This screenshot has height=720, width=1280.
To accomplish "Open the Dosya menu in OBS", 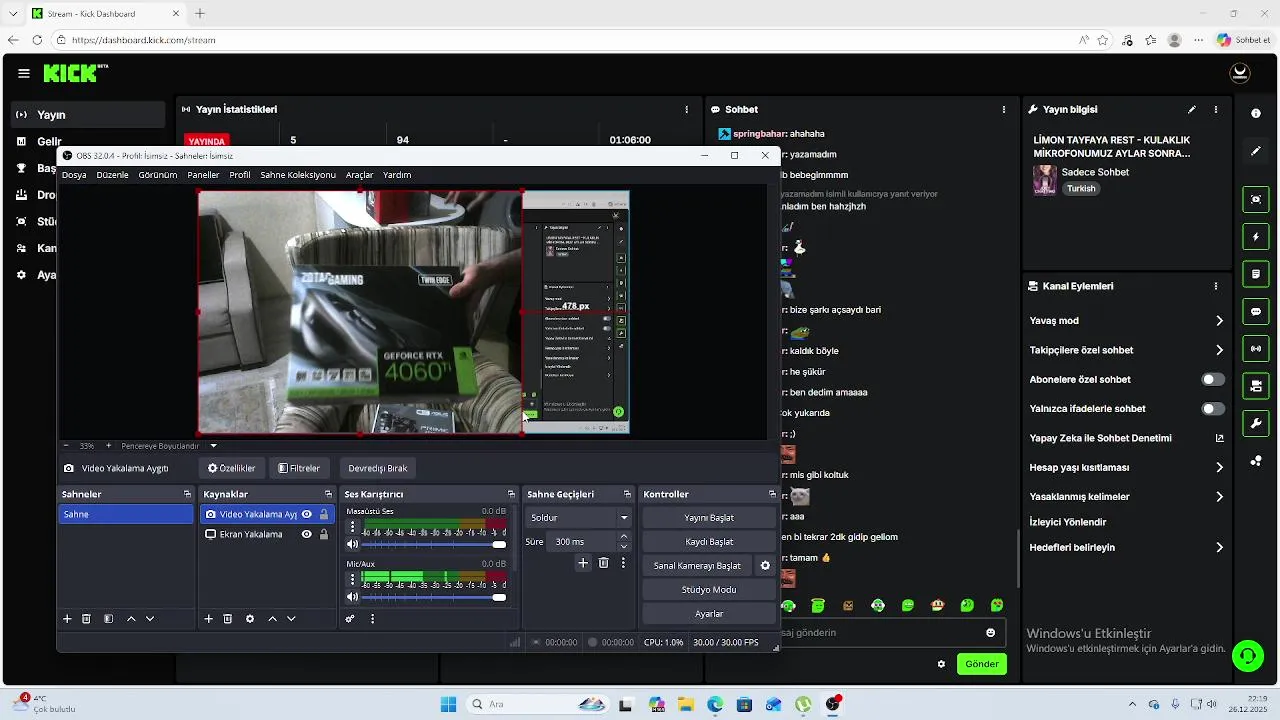I will (x=74, y=175).
